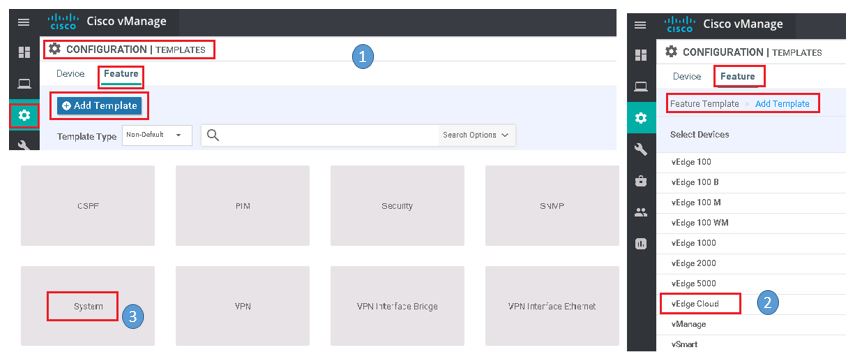Select vEdge 100 WM device
Image resolution: width=851 pixels, height=361 pixels.
(x=752, y=223)
